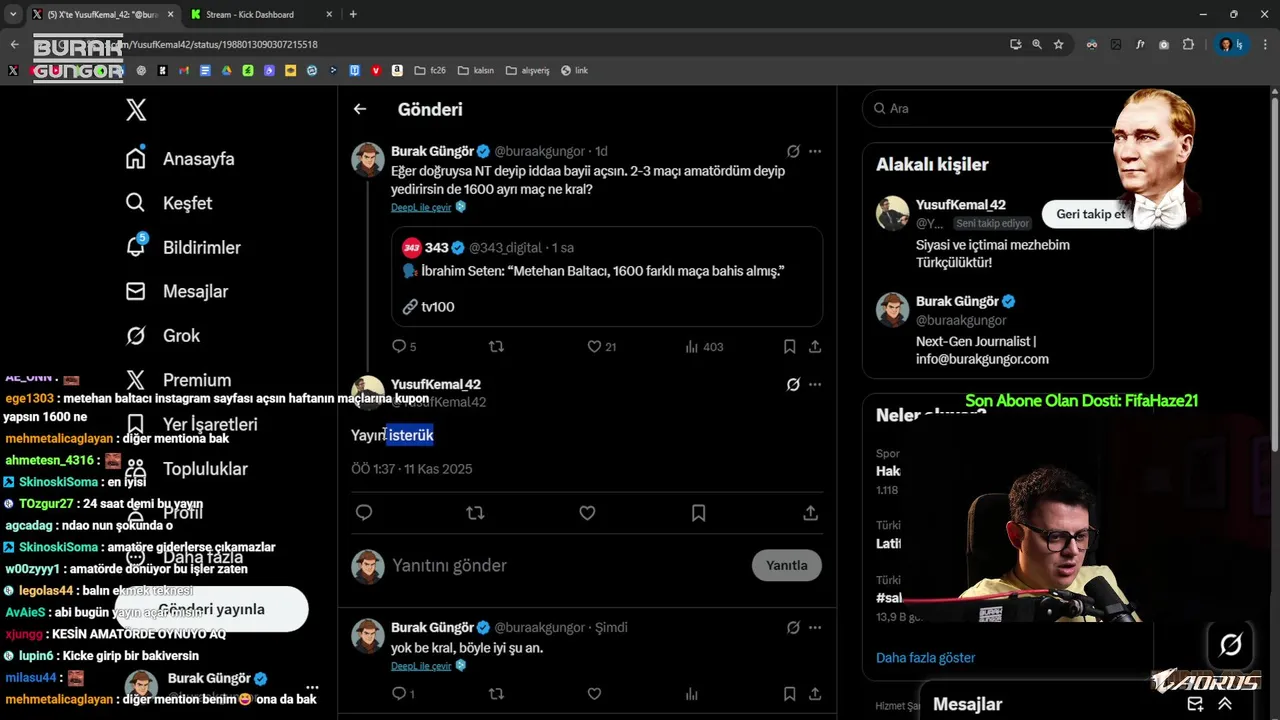Open Burak Güngör in Alakalı kişiler
1280x720 pixels.
tap(957, 301)
